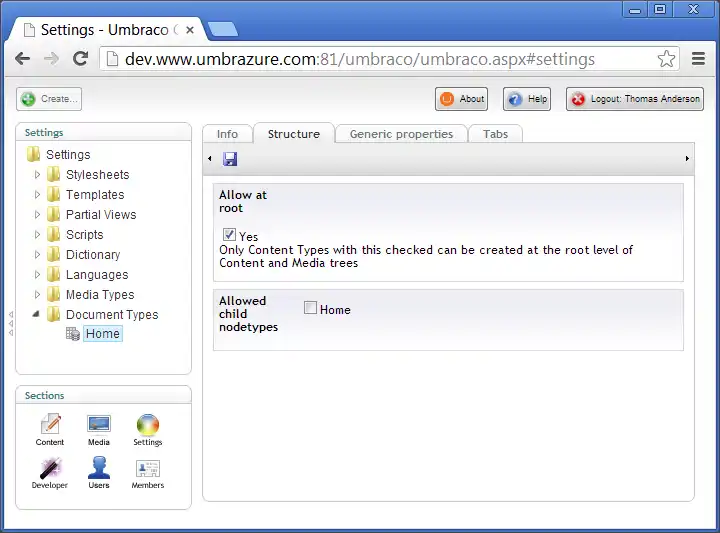The width and height of the screenshot is (720, 533).
Task: Collapse the Document Types node
Action: coord(36,314)
